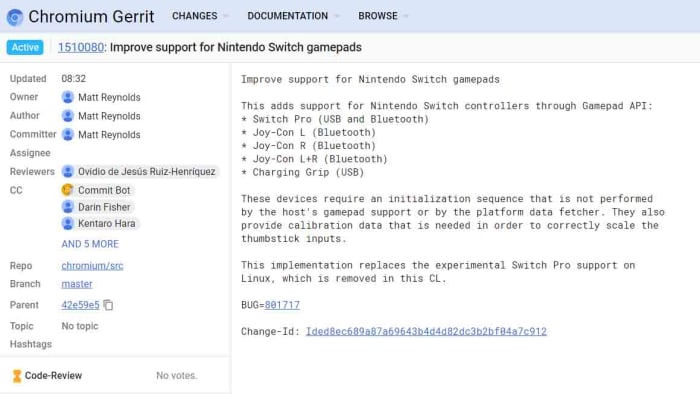This screenshot has height=394, width=700.
Task: Select the Kentaro Hara CC chip
Action: pos(100,224)
